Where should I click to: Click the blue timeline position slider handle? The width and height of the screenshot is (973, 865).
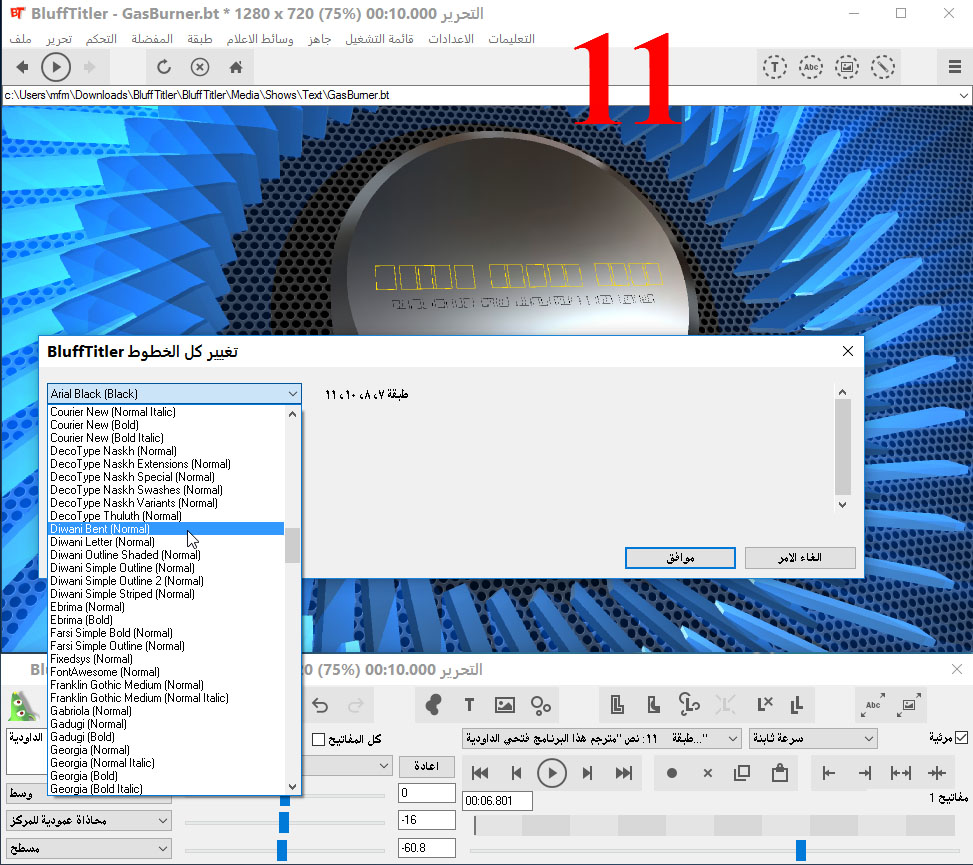click(801, 850)
